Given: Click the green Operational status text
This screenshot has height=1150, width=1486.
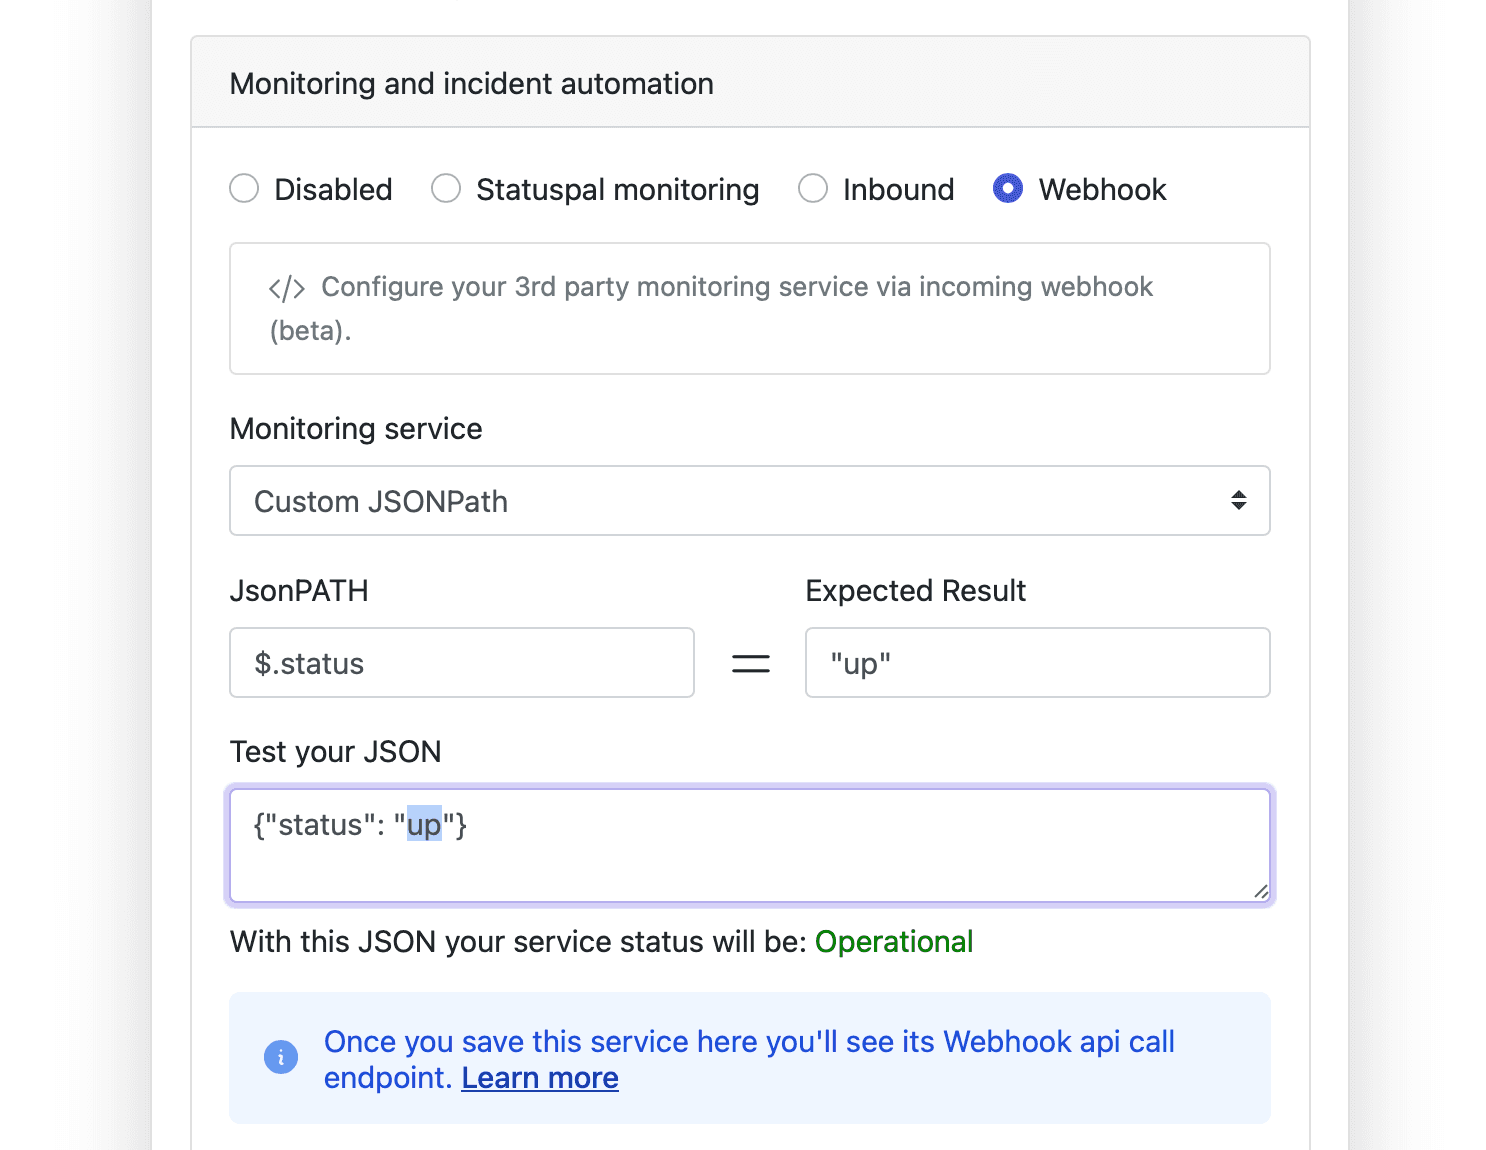Looking at the screenshot, I should (894, 942).
